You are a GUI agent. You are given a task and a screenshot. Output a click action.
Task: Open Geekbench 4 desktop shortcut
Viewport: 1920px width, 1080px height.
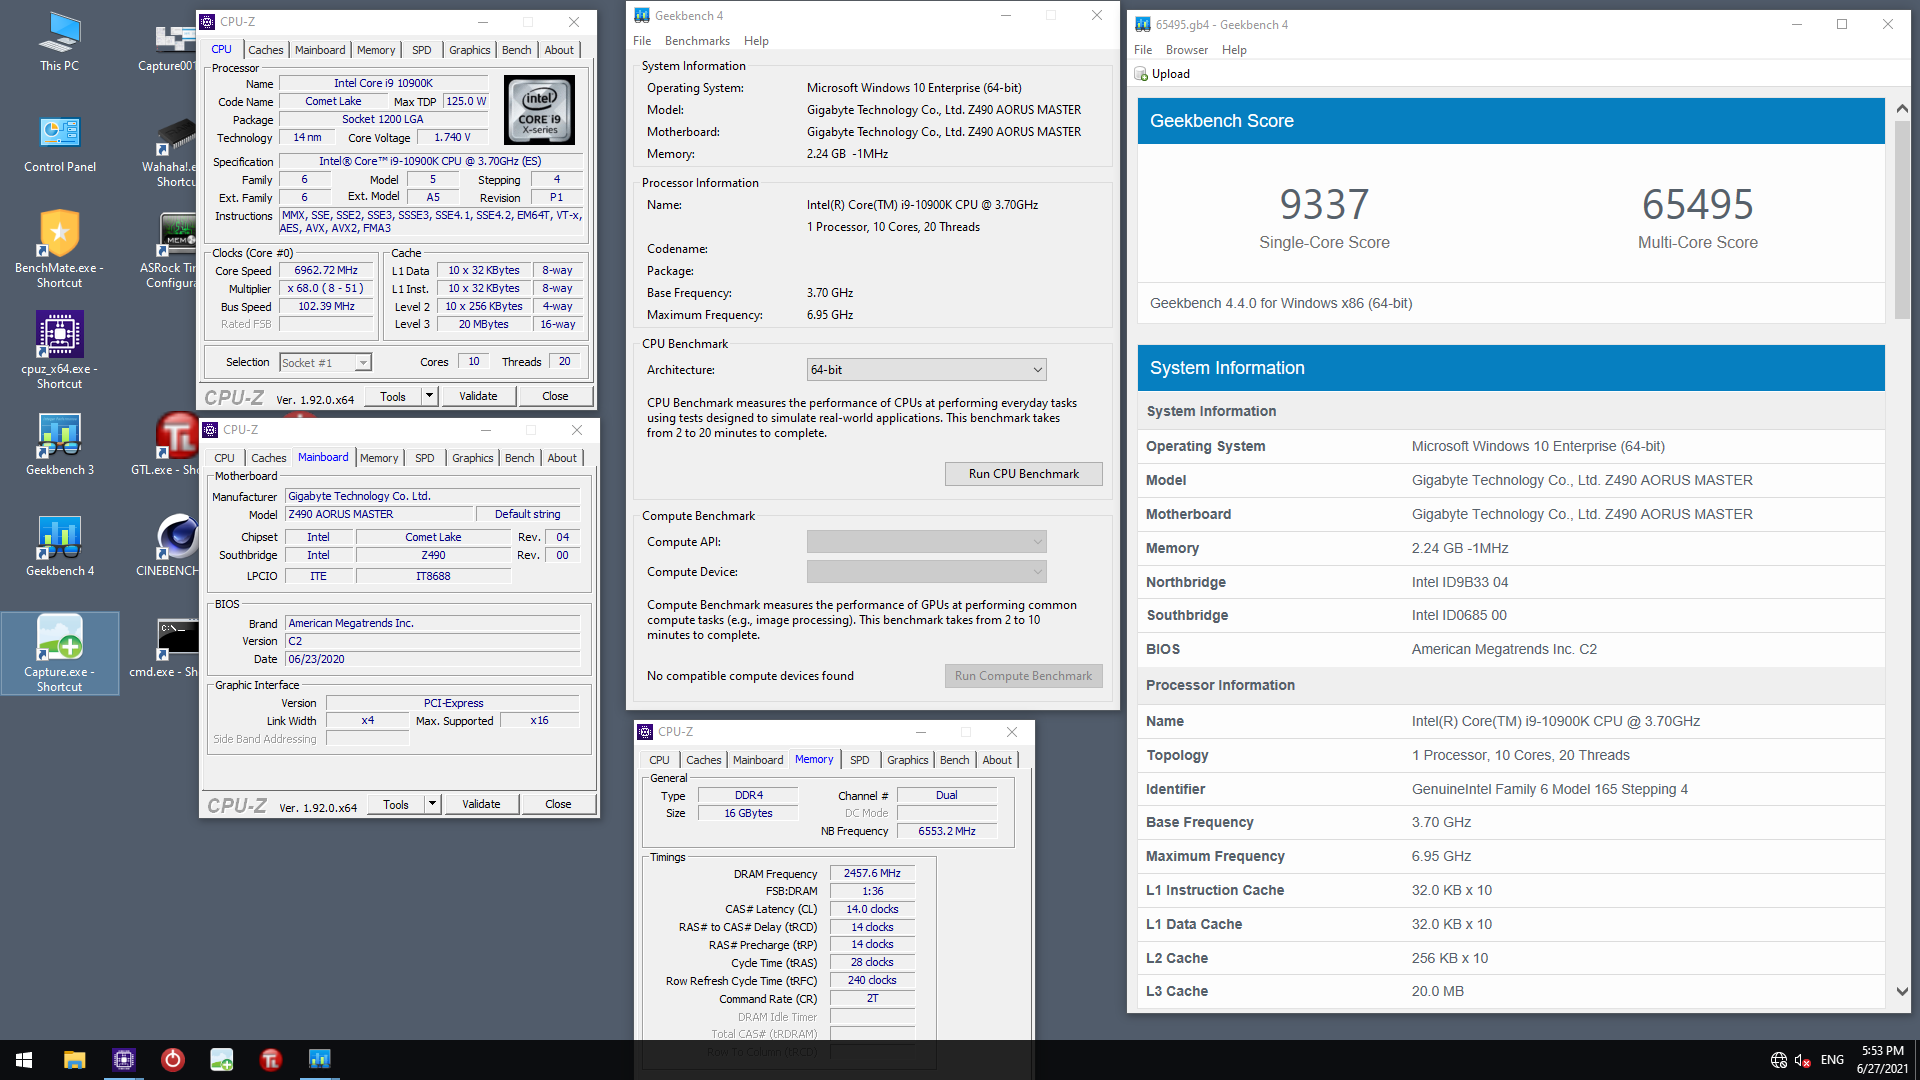click(x=59, y=547)
